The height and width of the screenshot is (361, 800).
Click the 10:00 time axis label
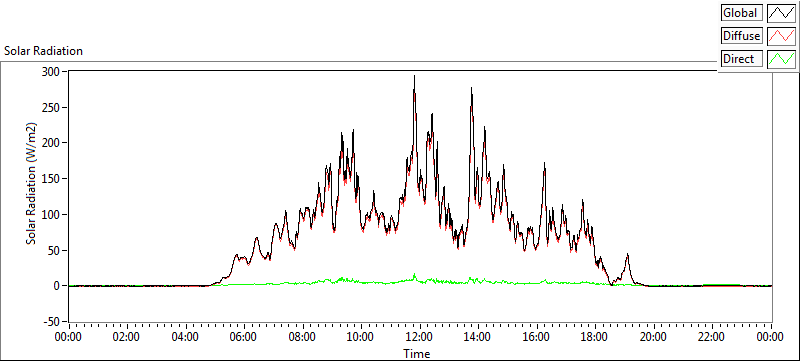[x=361, y=337]
